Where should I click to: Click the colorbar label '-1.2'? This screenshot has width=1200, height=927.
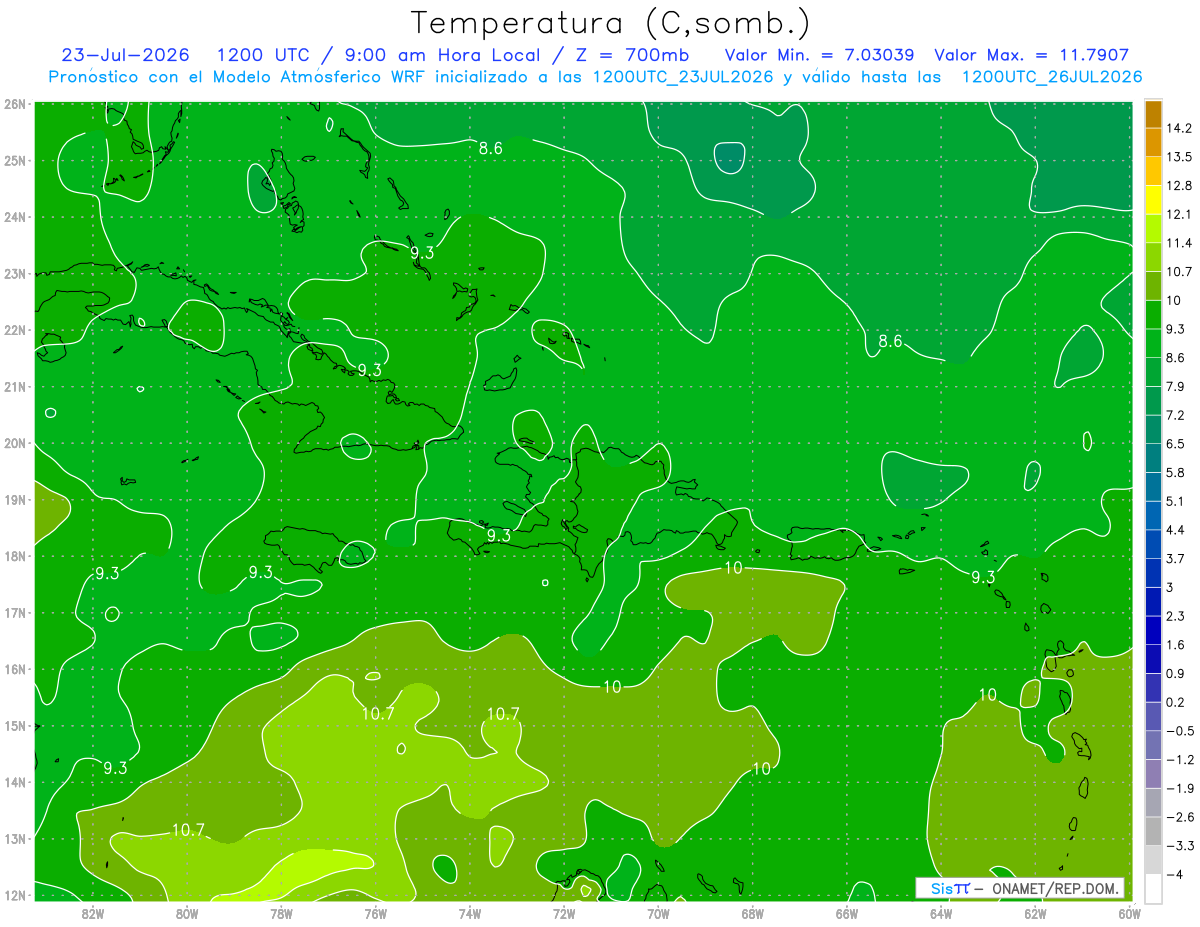(1180, 760)
